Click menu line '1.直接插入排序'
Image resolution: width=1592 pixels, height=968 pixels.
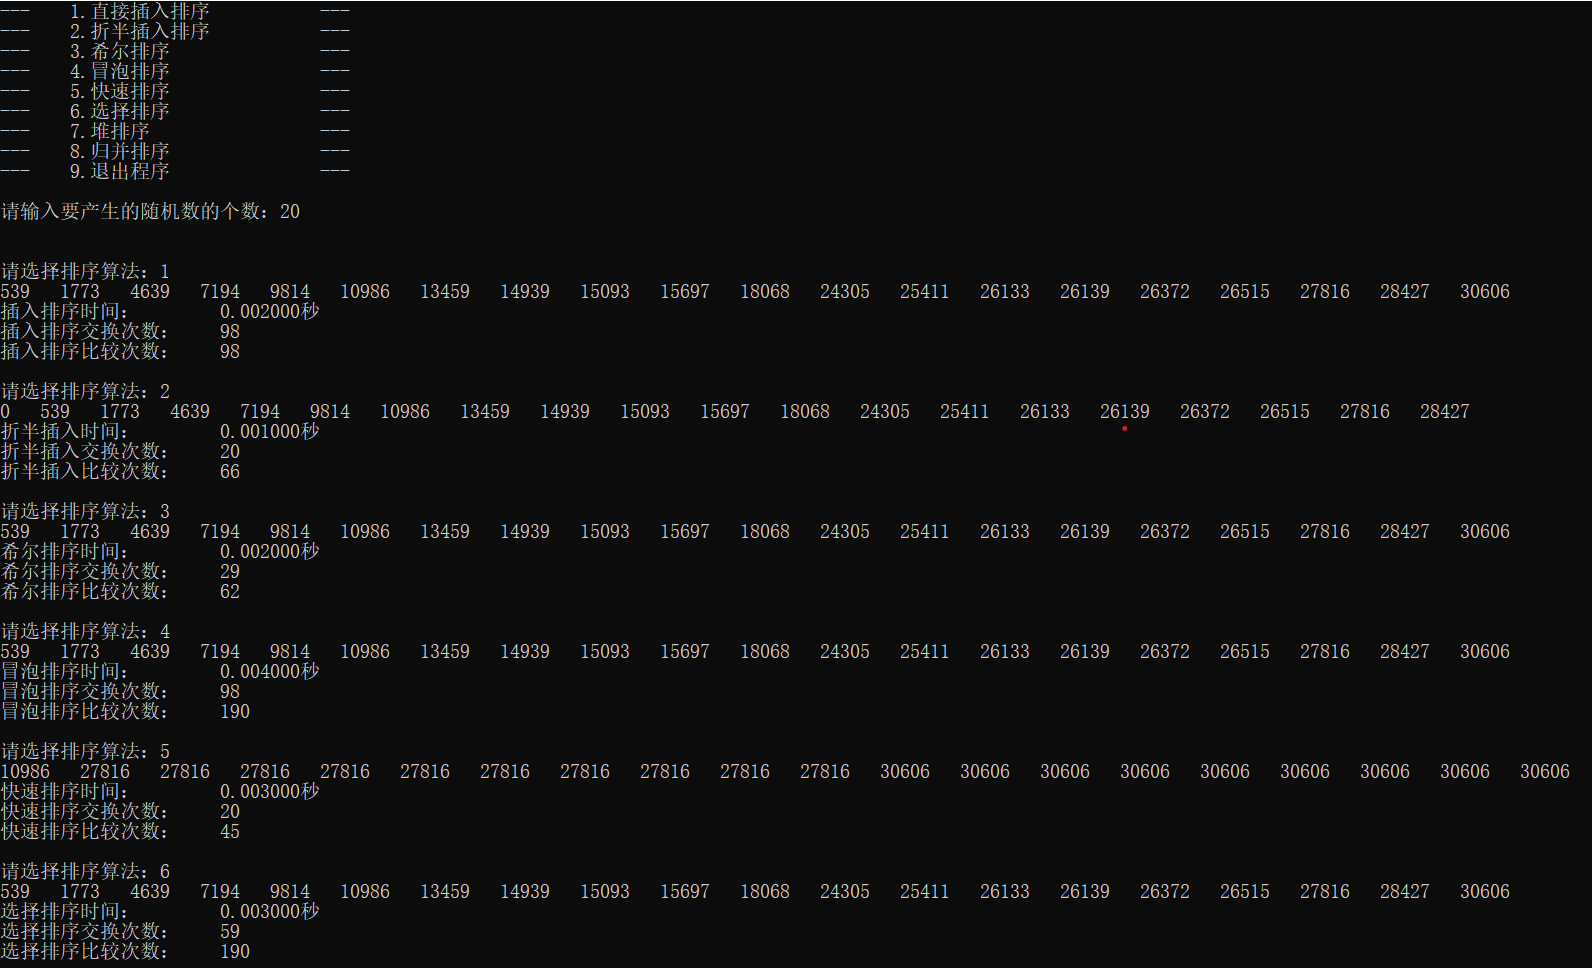tap(140, 11)
